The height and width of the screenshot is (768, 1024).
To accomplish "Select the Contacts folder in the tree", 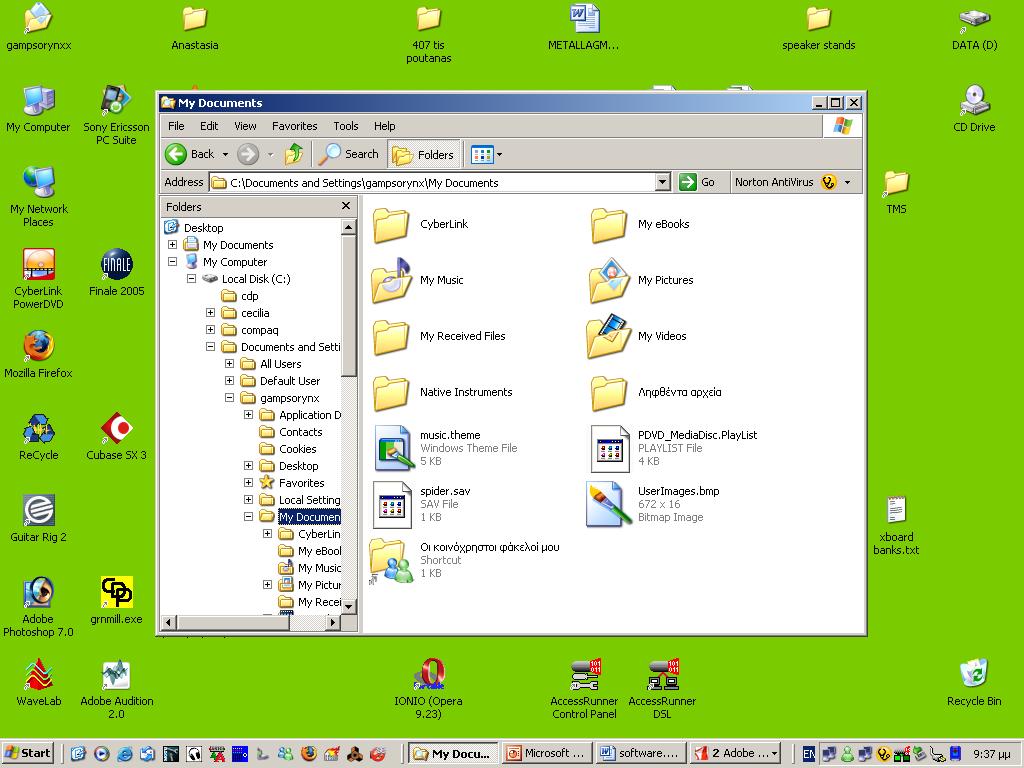I will point(300,432).
